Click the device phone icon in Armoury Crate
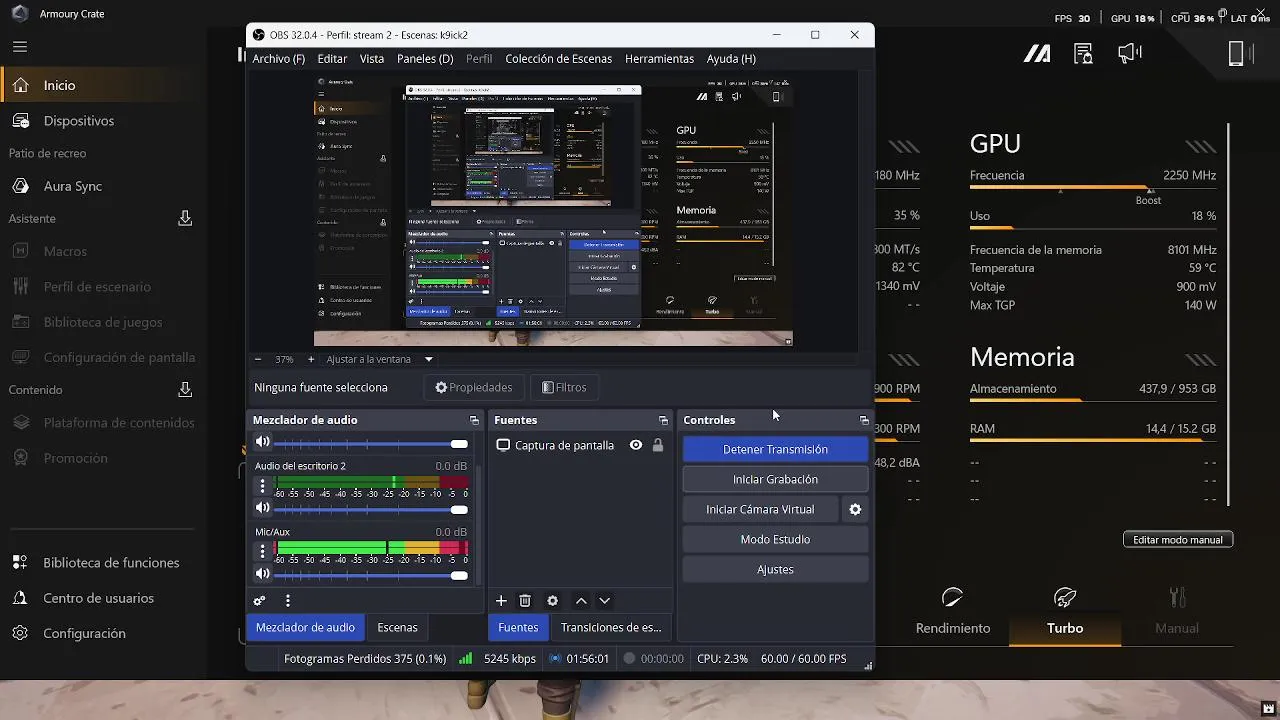The height and width of the screenshot is (720, 1280). [x=1237, y=54]
